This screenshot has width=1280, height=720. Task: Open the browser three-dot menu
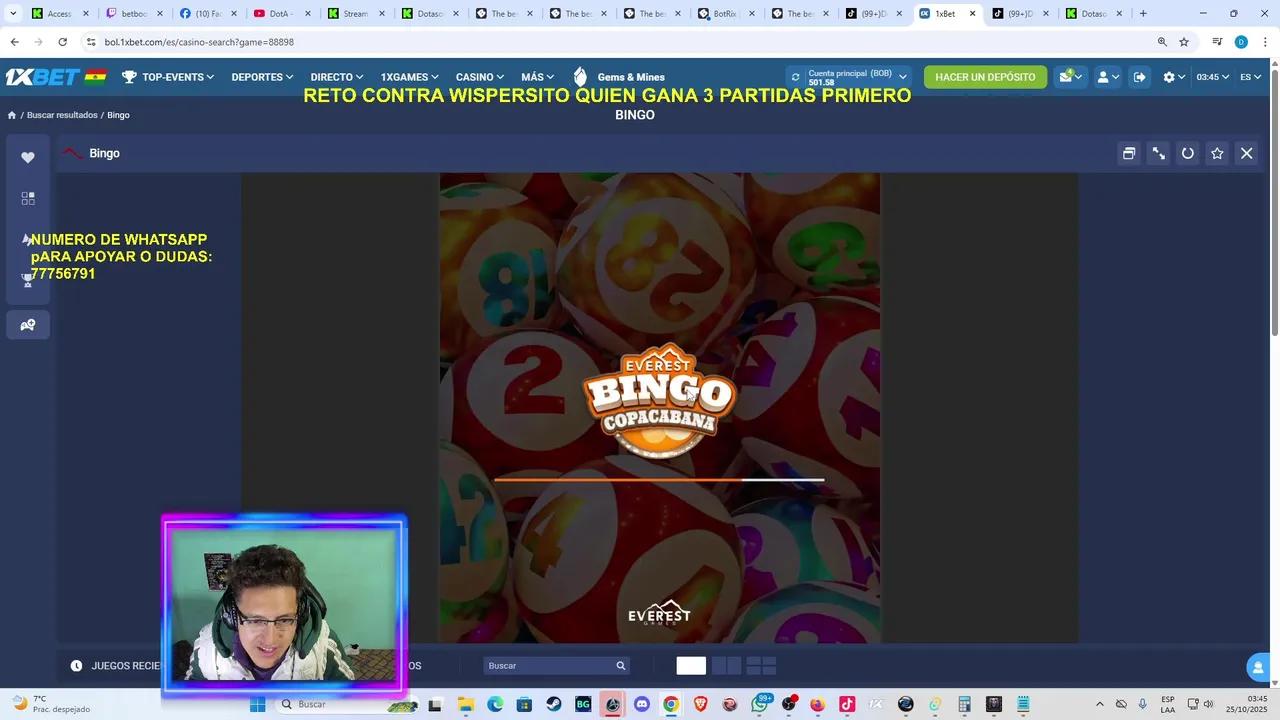click(x=1265, y=42)
